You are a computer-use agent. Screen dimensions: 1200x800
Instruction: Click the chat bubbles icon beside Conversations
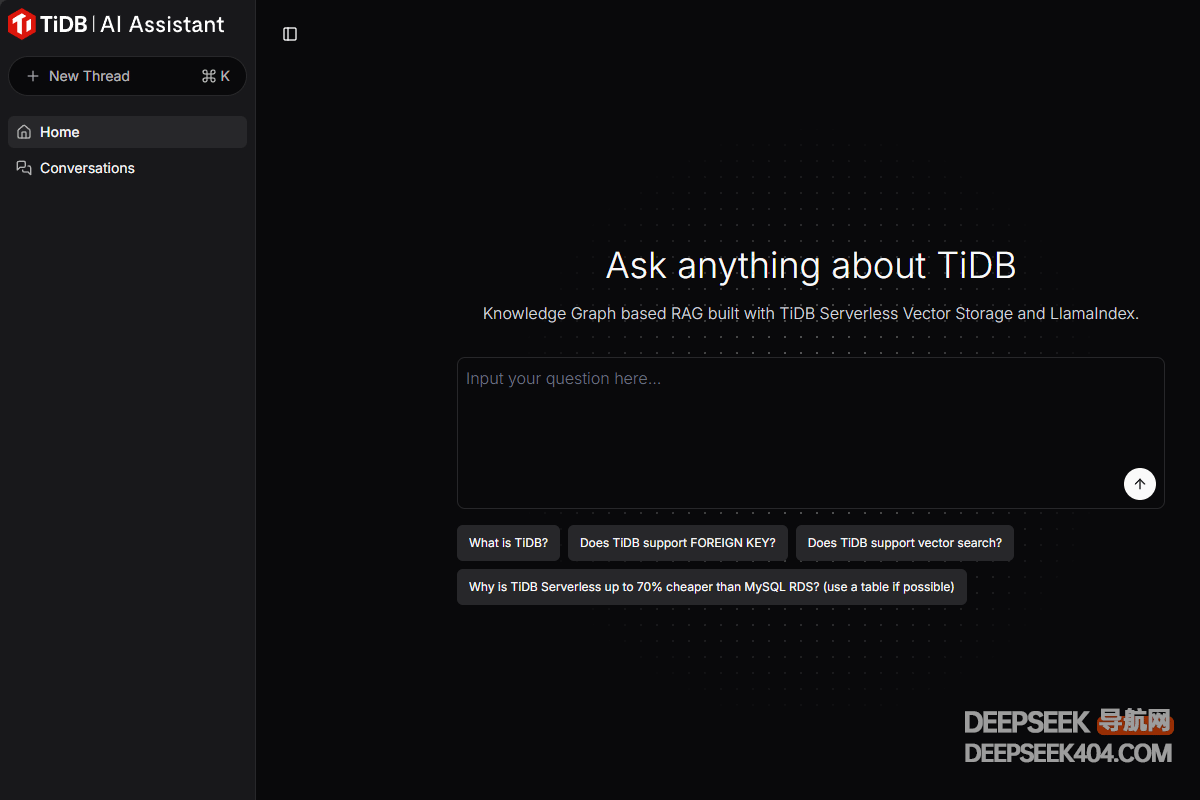tap(24, 168)
